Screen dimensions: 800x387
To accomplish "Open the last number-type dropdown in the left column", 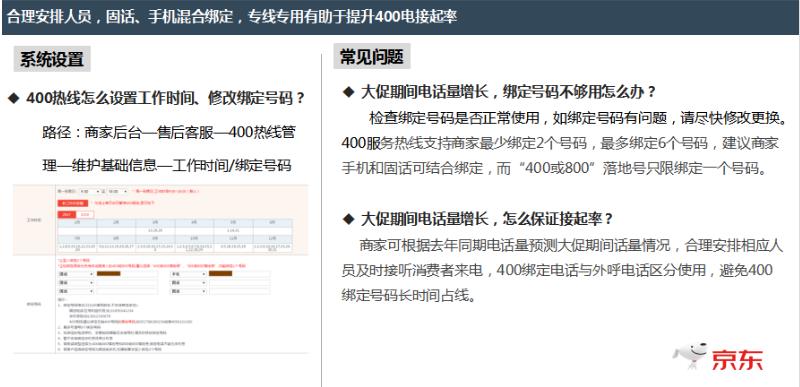I will tap(76, 291).
